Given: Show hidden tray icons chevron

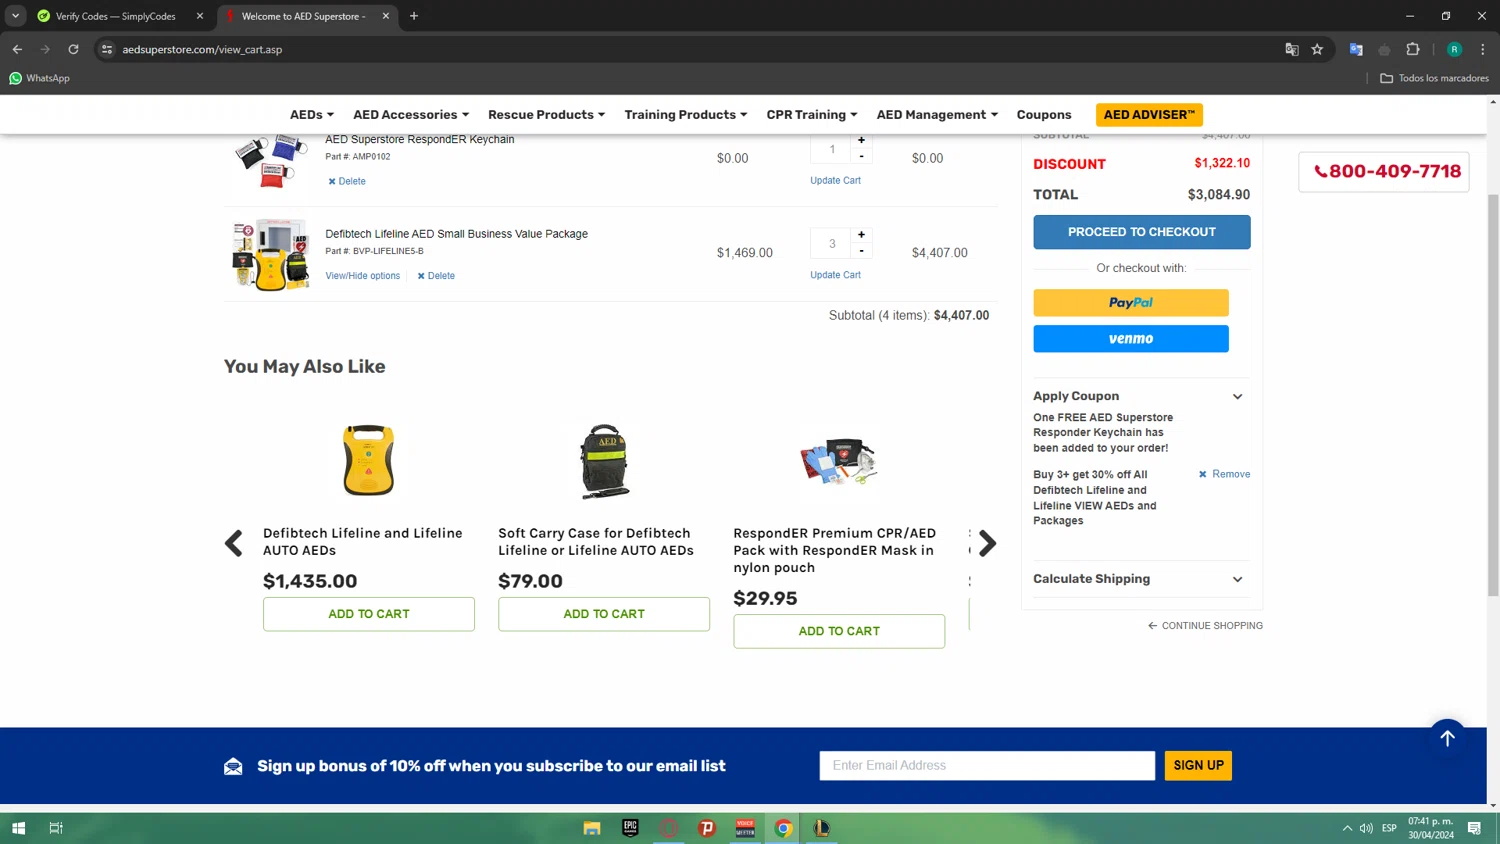Looking at the screenshot, I should tap(1347, 828).
